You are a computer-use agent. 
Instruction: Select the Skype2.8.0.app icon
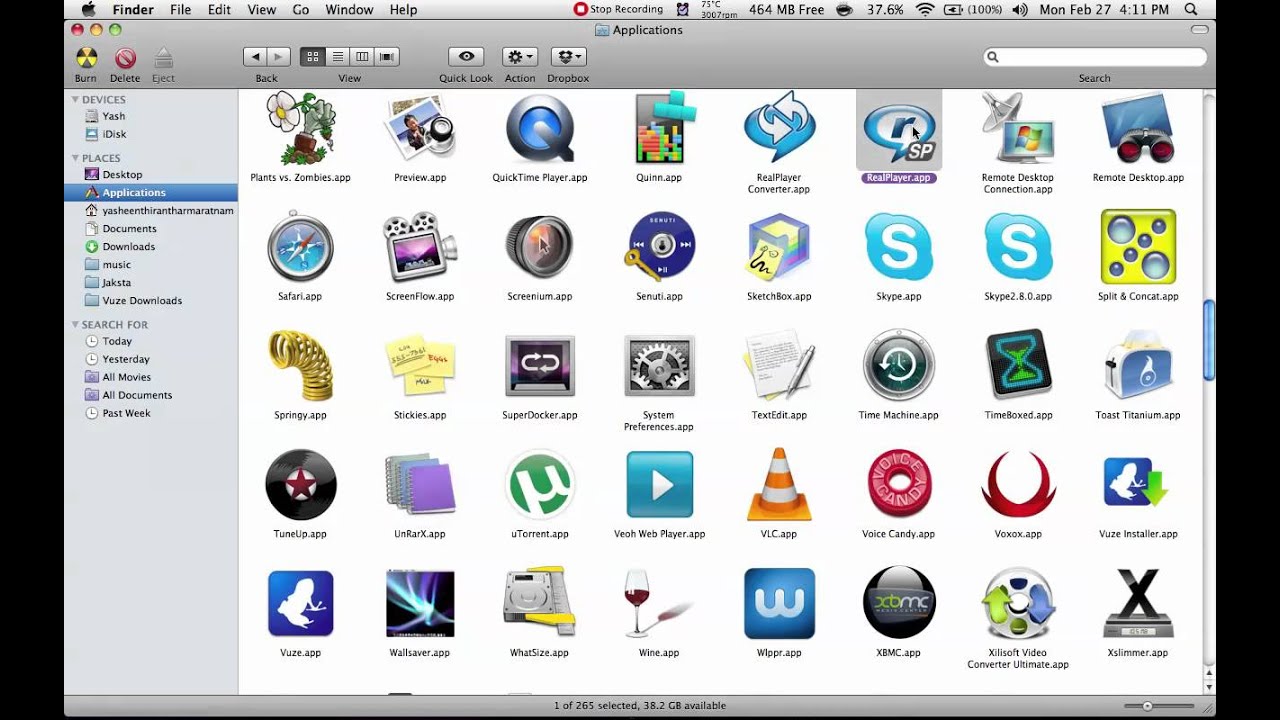click(x=1018, y=246)
